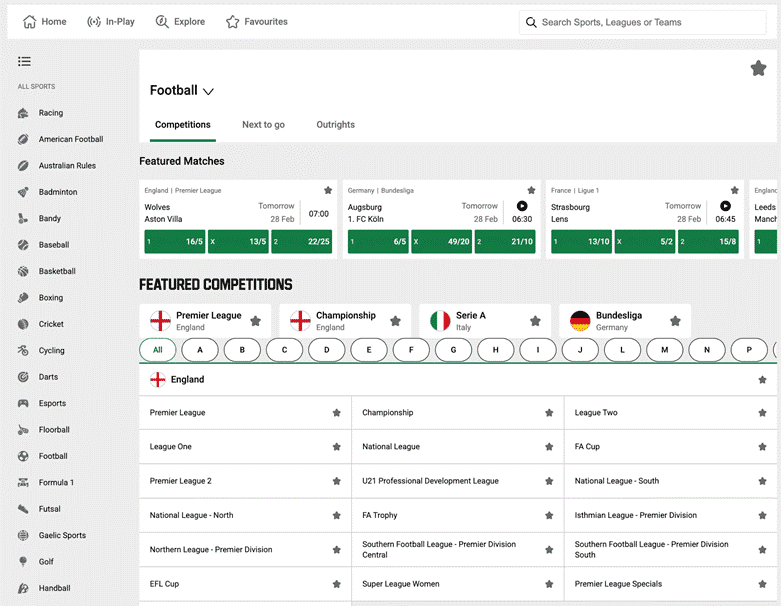Filter countries by letter G

point(453,350)
